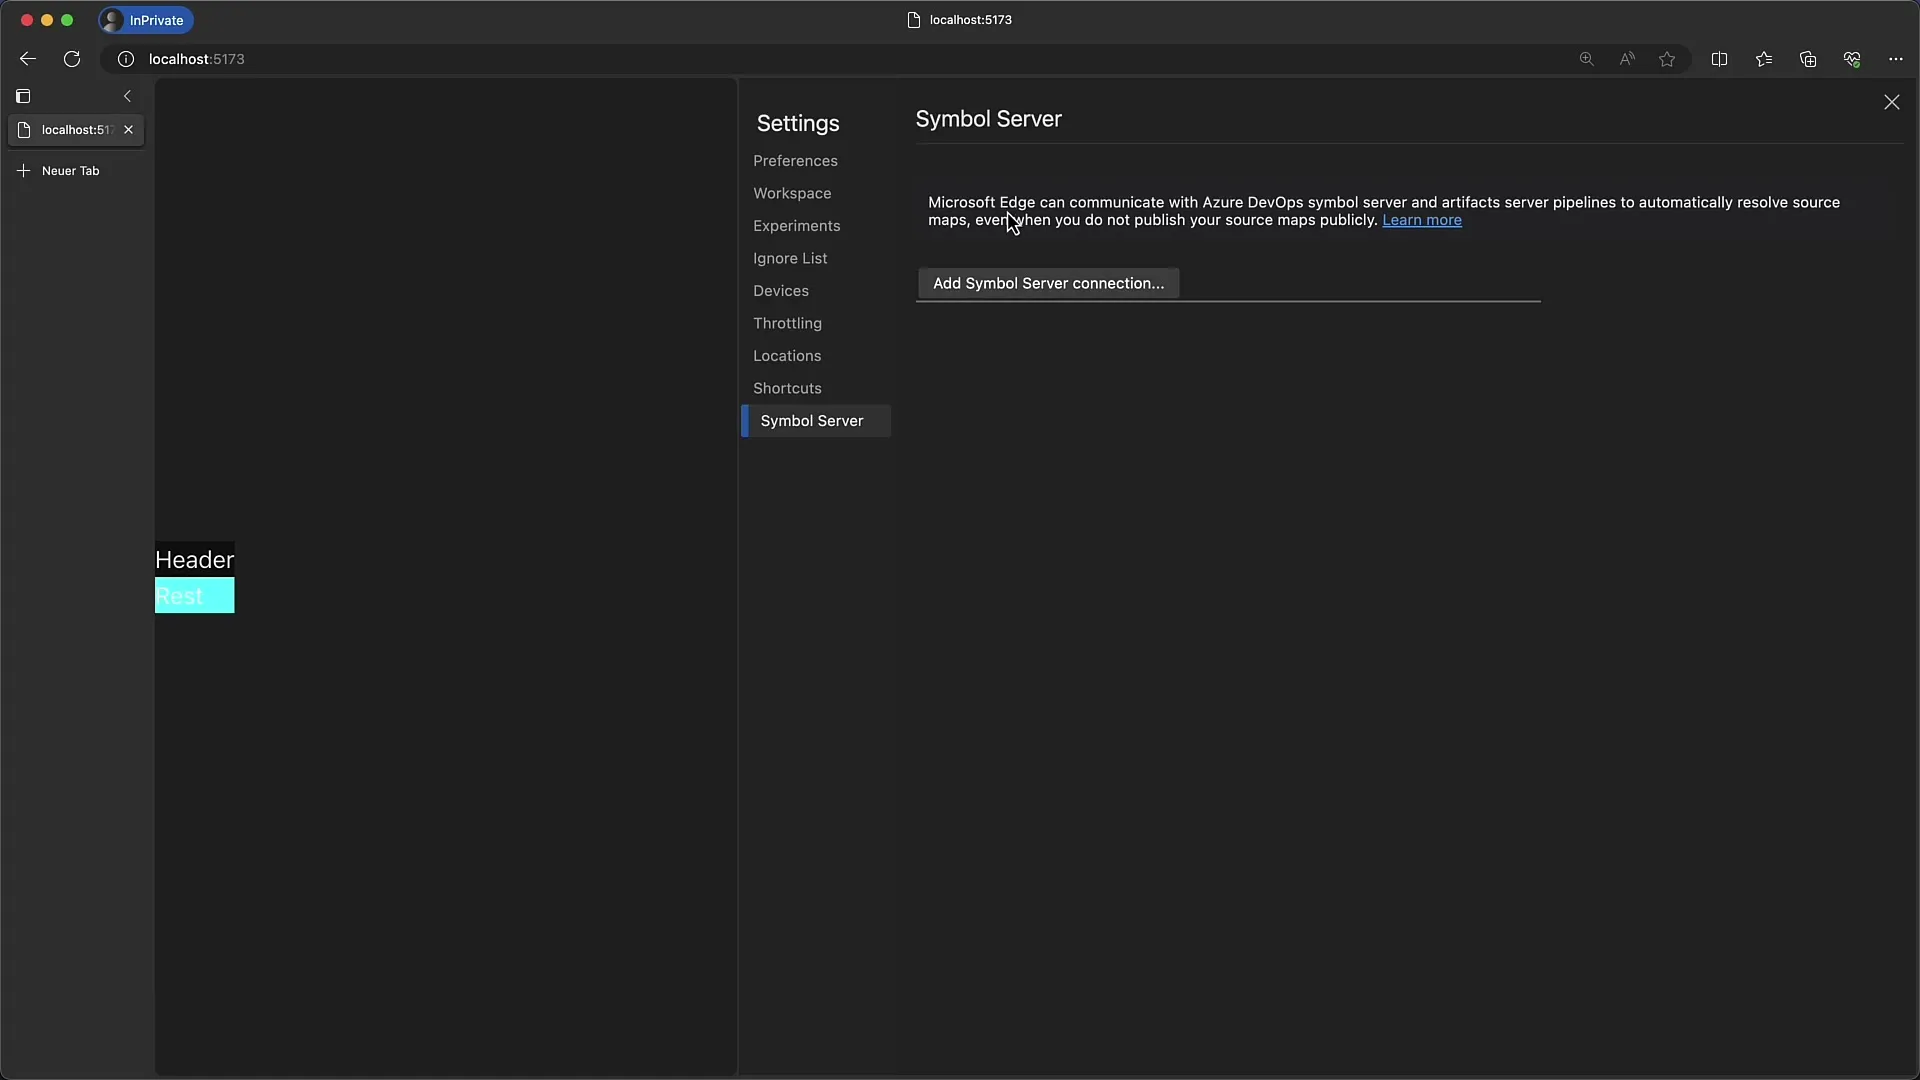This screenshot has height=1080, width=1920.
Task: Click the Header element on the page
Action: click(x=194, y=559)
